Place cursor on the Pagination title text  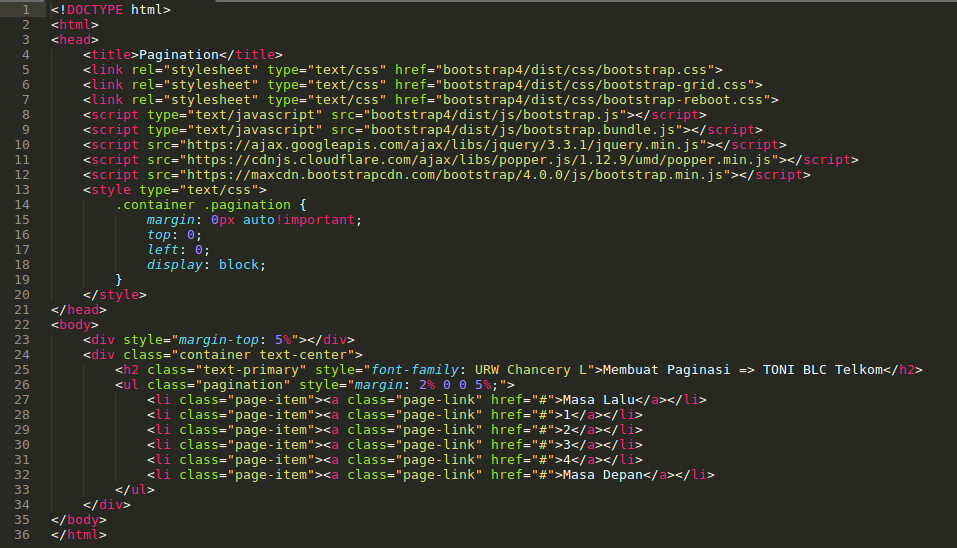click(178, 54)
